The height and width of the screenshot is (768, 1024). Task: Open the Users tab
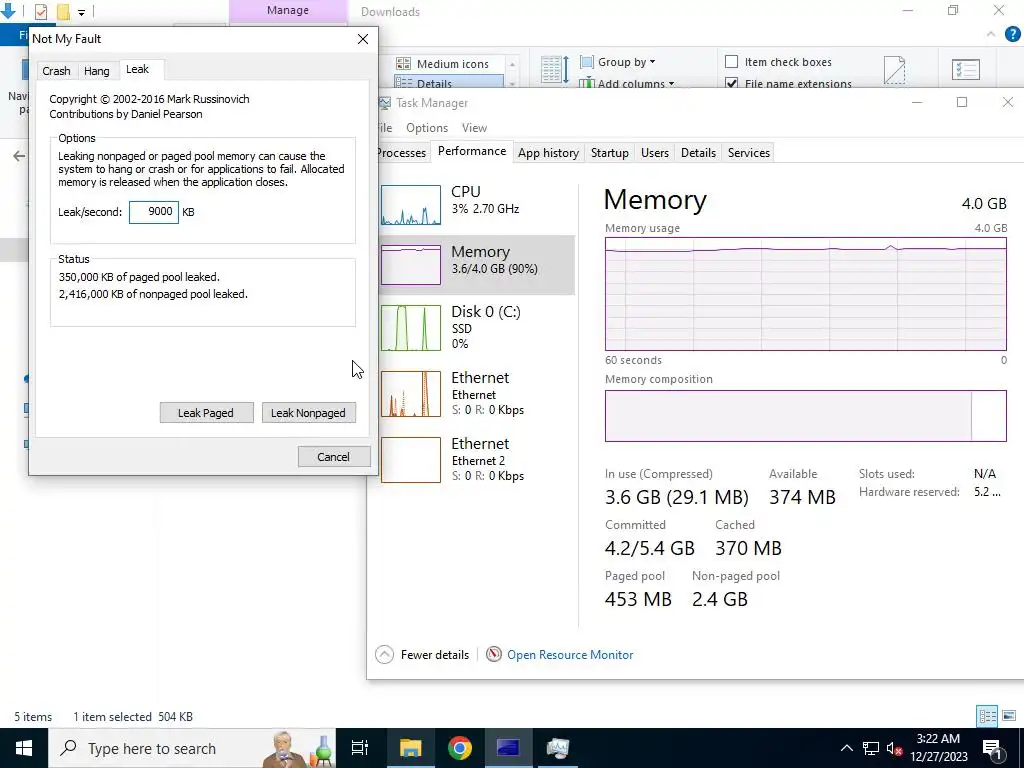pyautogui.click(x=654, y=152)
